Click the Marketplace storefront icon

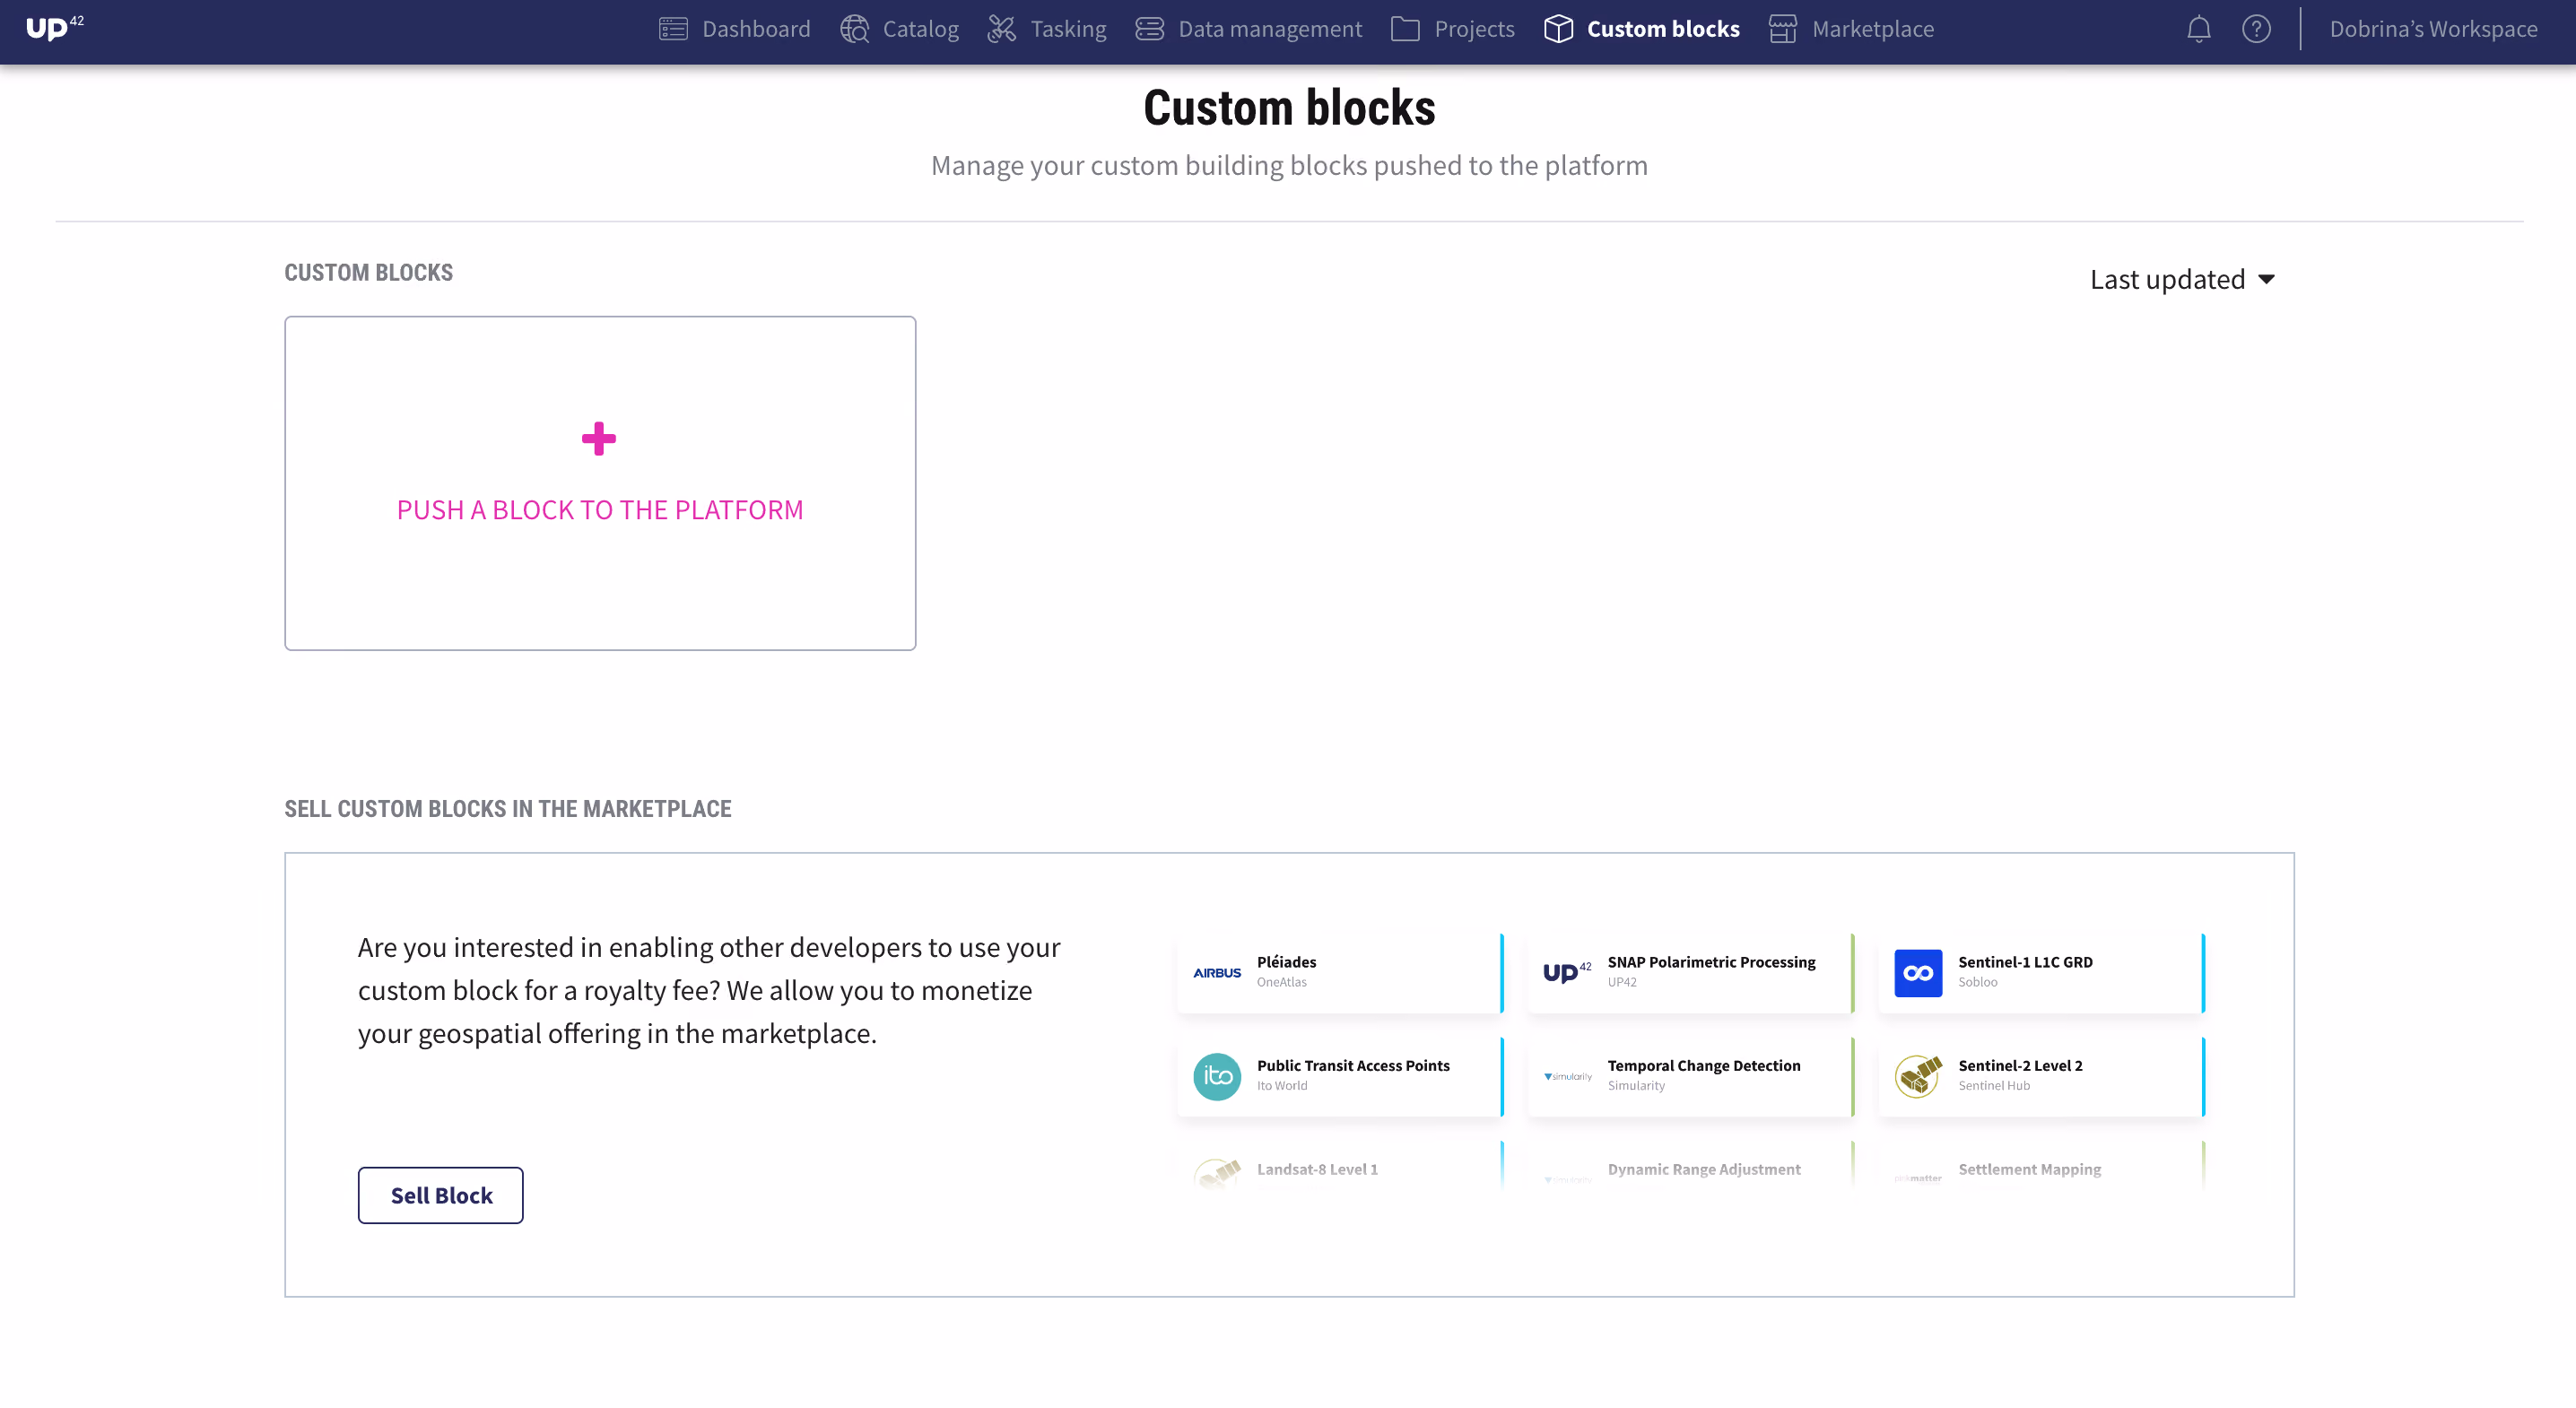[x=1783, y=29]
